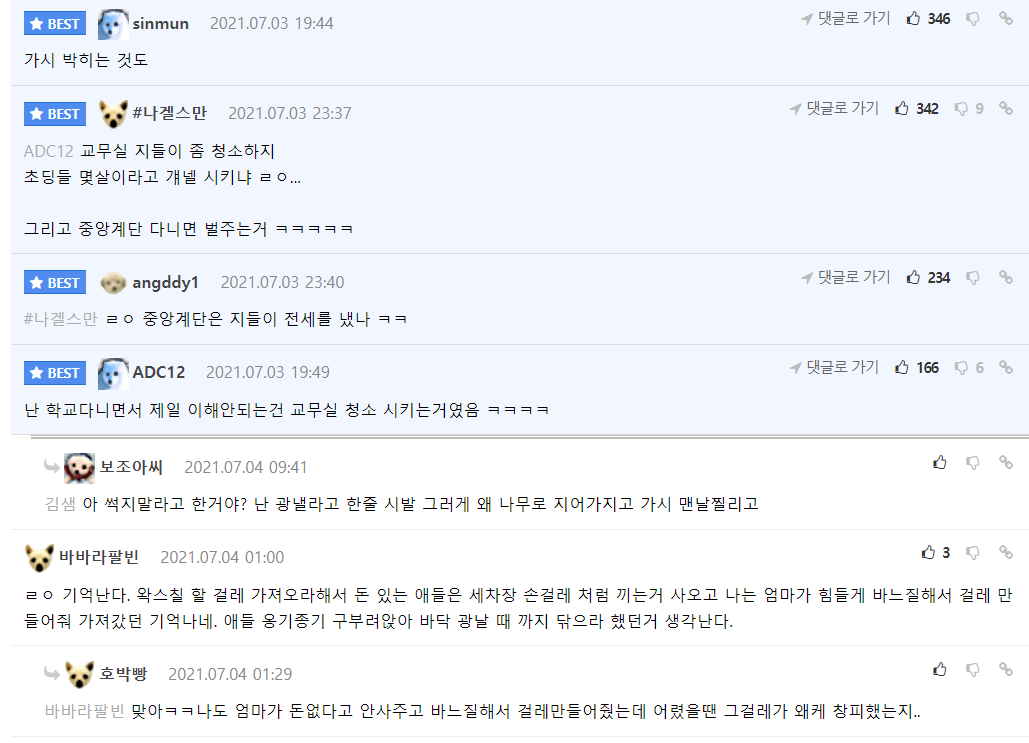Viewport: 1029px width, 743px height.
Task: Open angddy1's 댓글로 가기 link
Action: (845, 278)
